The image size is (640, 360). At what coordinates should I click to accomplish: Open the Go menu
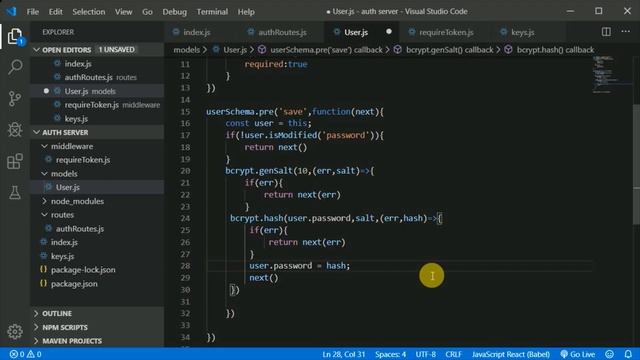[147, 11]
